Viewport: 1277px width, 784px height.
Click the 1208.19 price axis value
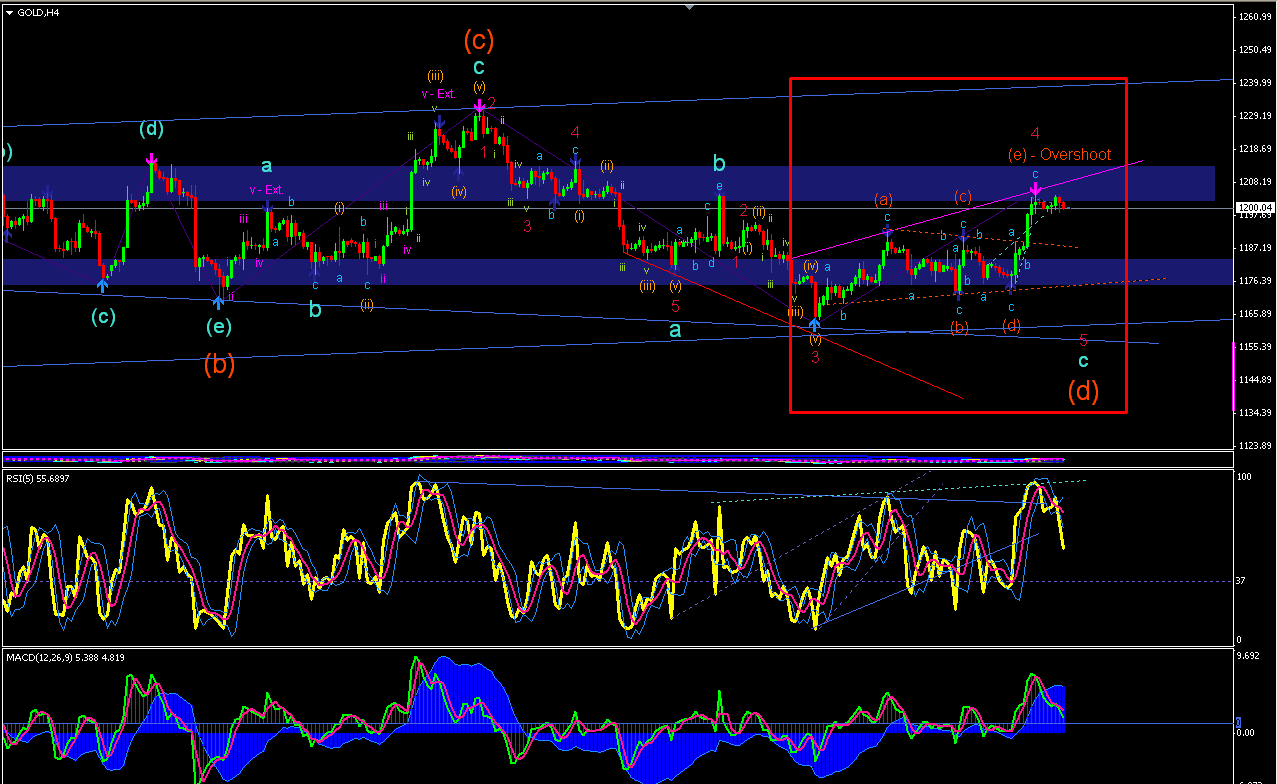click(1257, 182)
